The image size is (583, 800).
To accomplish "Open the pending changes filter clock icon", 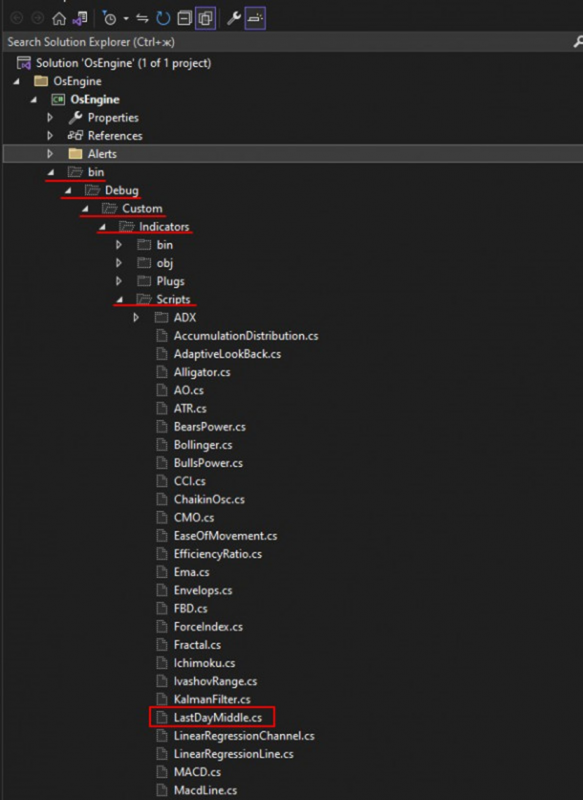I will [x=109, y=19].
